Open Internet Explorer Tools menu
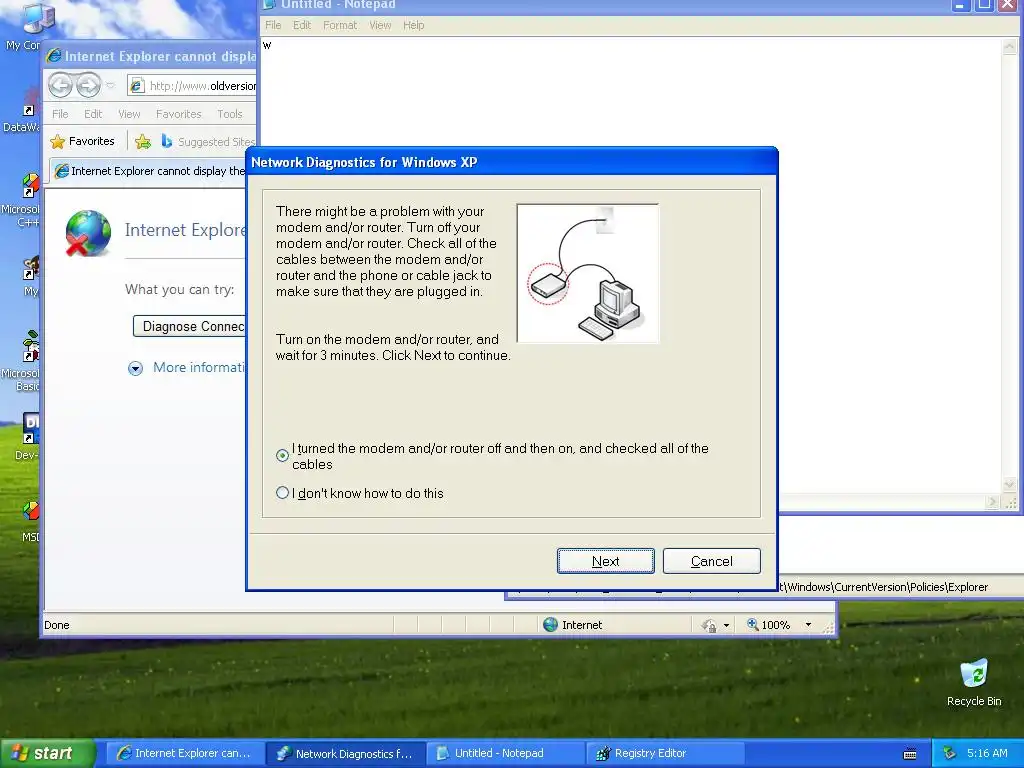1024x768 pixels. tap(230, 114)
